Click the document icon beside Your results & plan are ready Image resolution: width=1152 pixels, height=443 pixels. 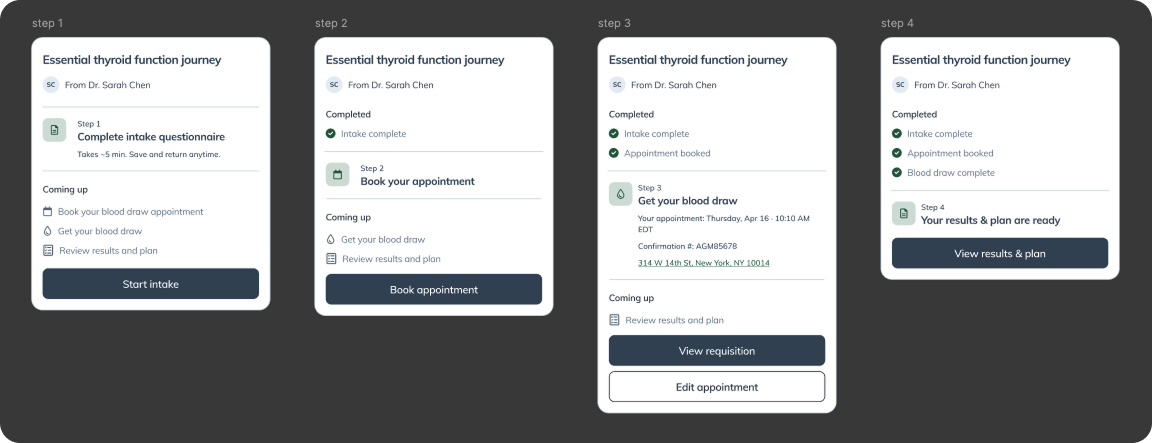coord(904,214)
